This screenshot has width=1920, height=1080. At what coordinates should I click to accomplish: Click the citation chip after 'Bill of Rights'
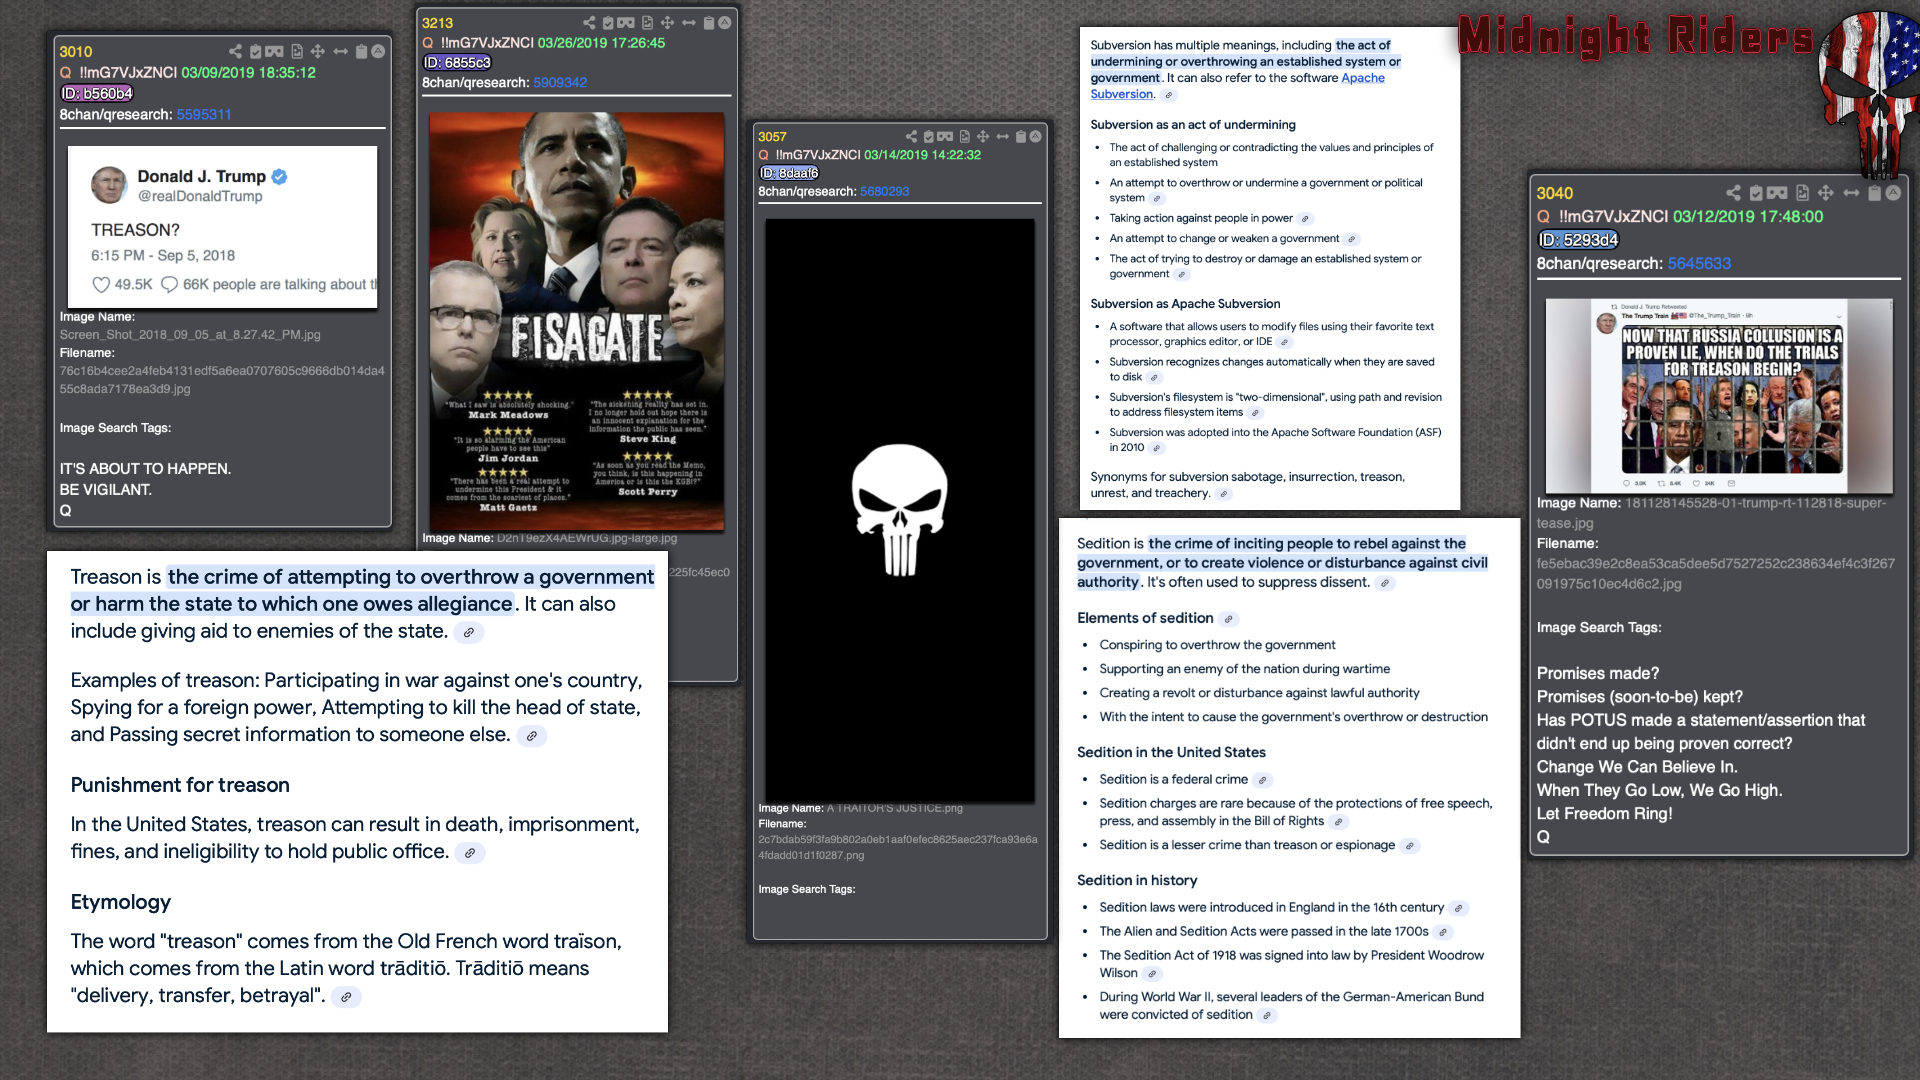pos(1339,822)
